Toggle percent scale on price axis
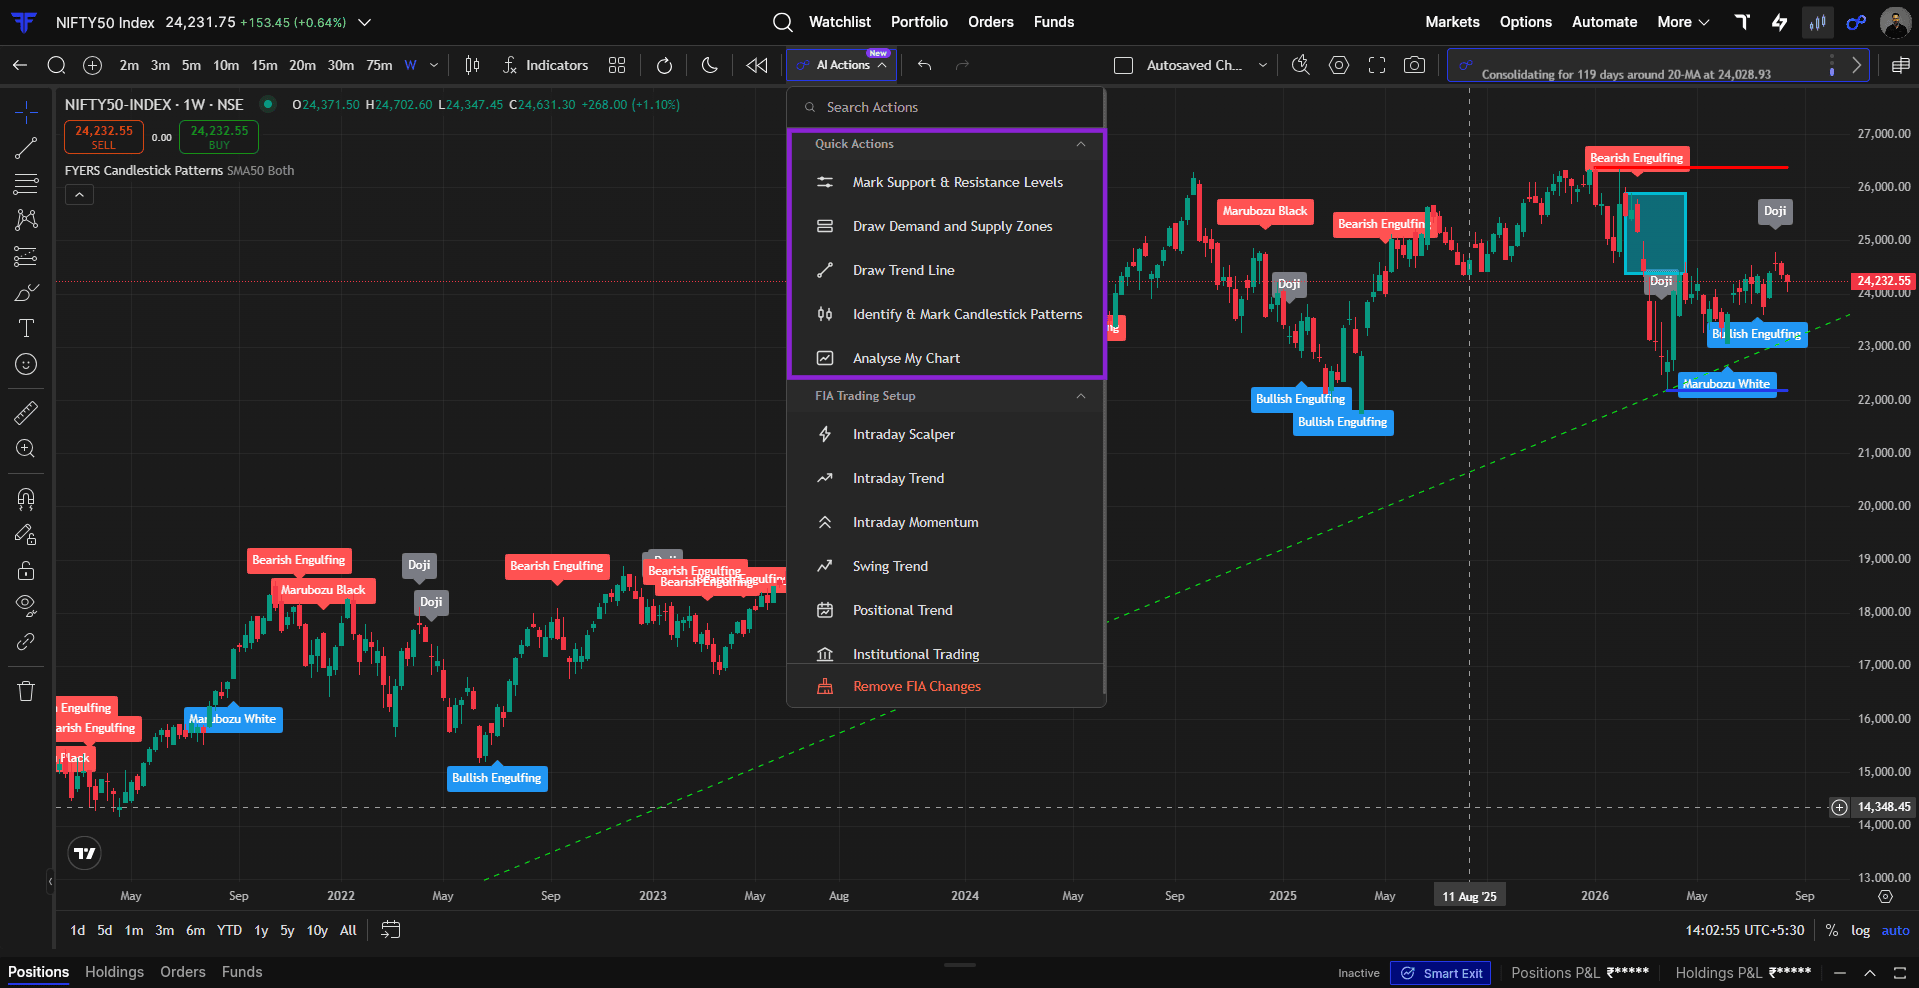The width and height of the screenshot is (1919, 988). point(1832,930)
